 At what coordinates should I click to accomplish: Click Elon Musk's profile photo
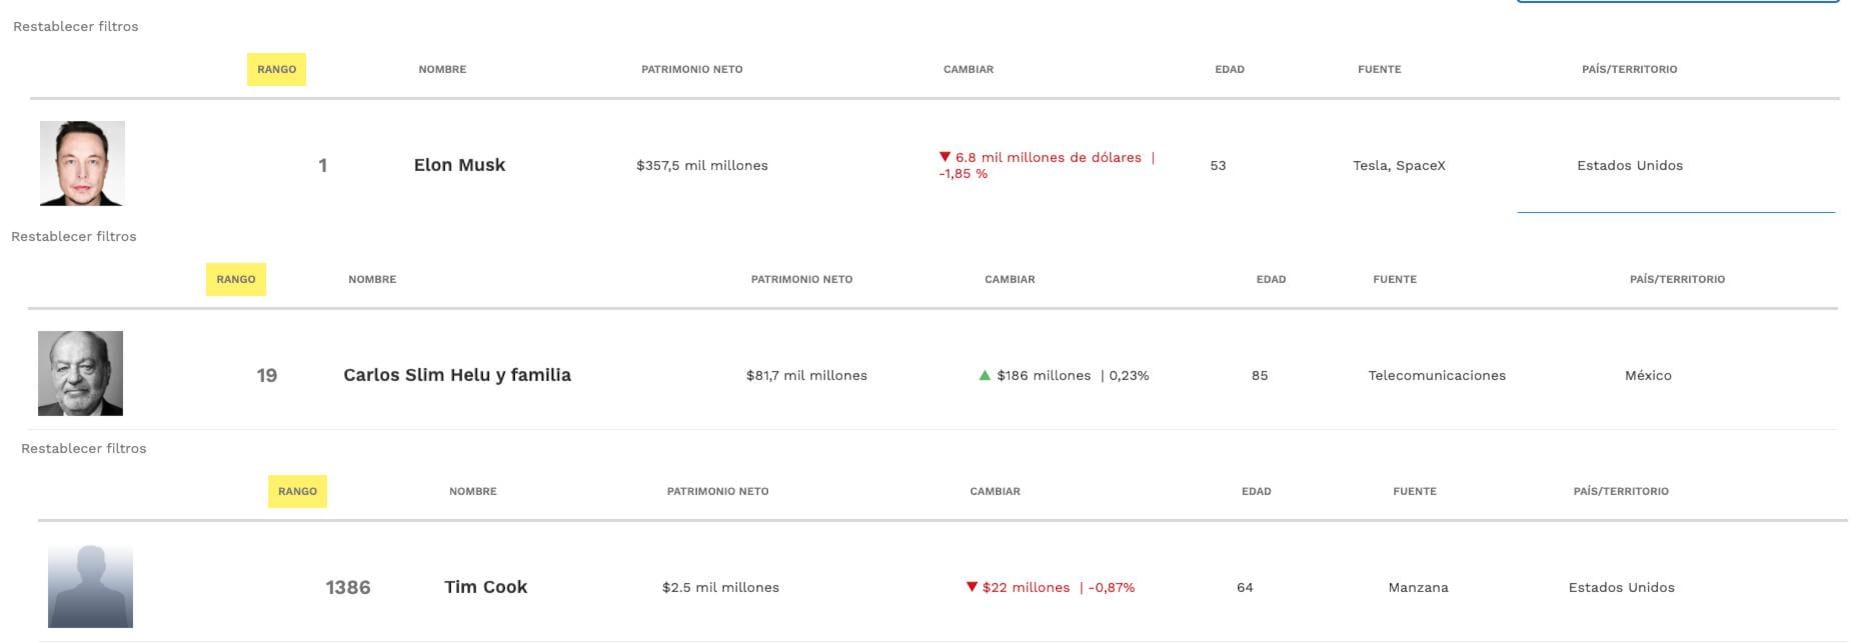pos(82,163)
